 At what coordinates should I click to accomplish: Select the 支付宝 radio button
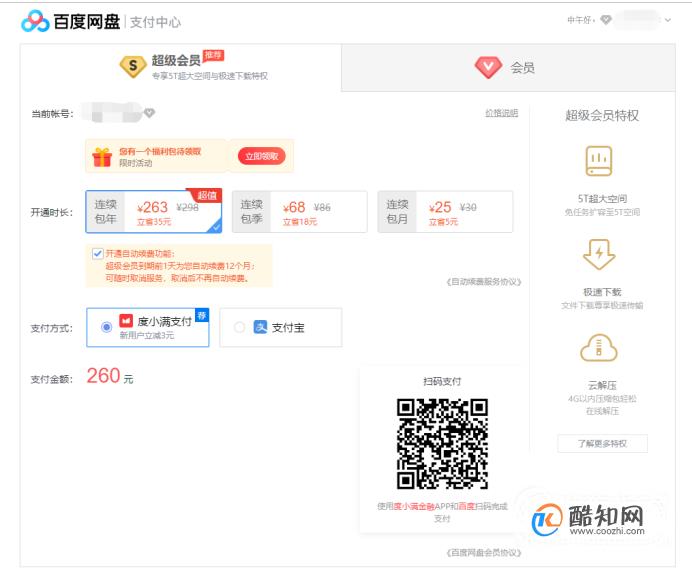tap(239, 327)
